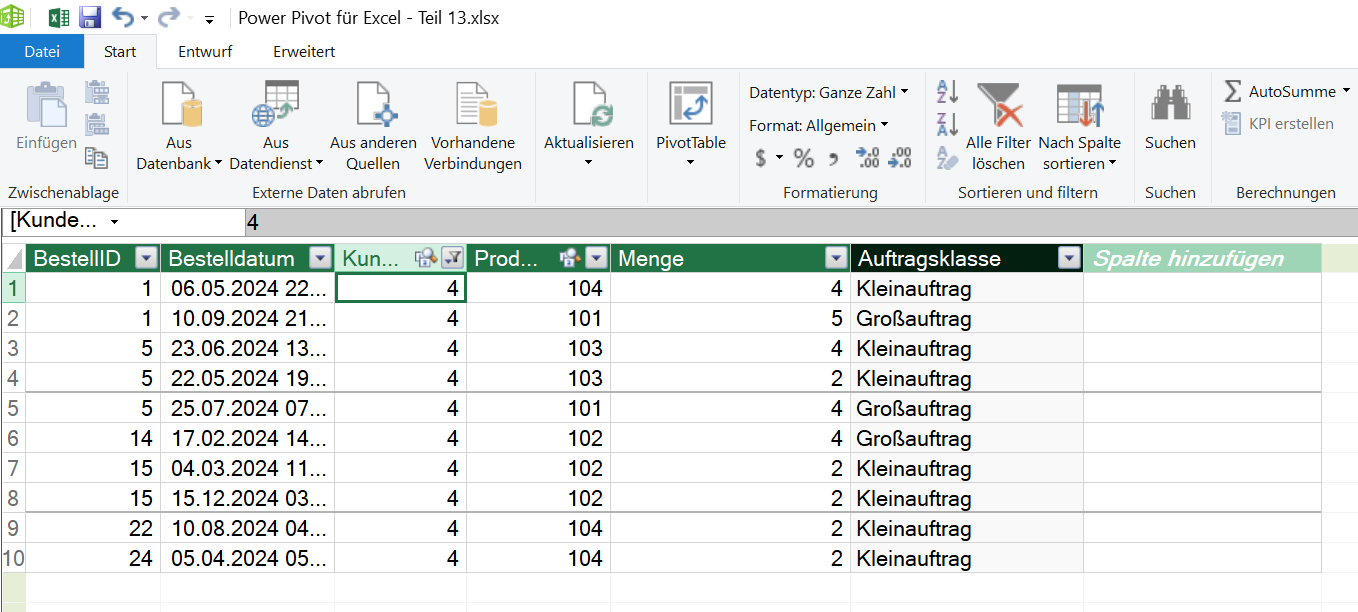Open the Datentyp: Ganze Zahl dropdown

829,92
